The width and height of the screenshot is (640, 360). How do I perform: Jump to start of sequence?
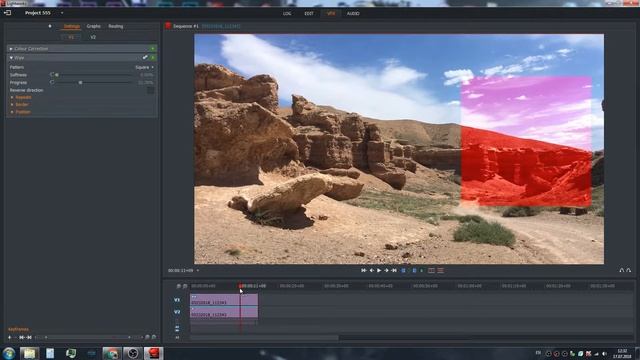(363, 270)
